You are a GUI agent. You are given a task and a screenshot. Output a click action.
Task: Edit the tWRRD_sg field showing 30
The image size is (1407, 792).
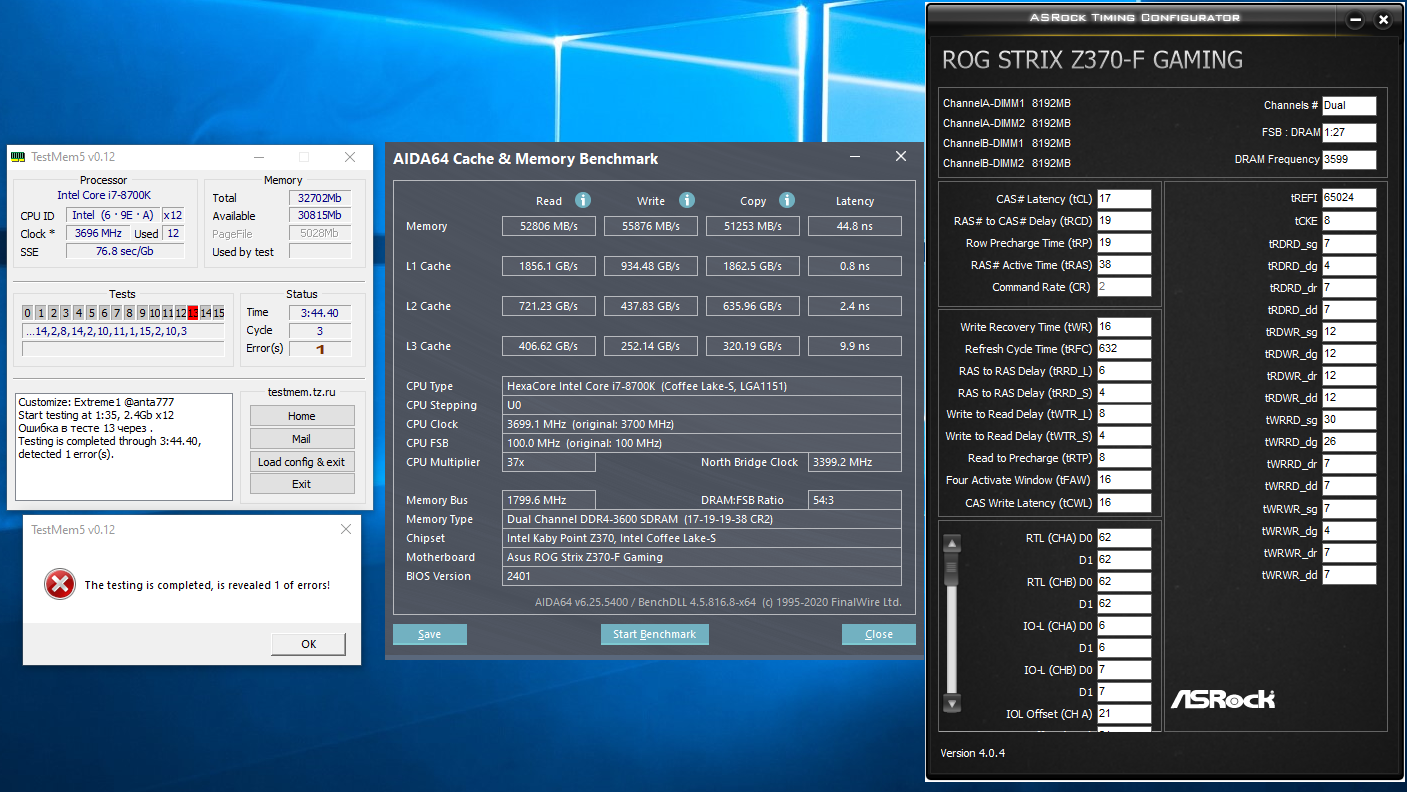click(x=1349, y=420)
